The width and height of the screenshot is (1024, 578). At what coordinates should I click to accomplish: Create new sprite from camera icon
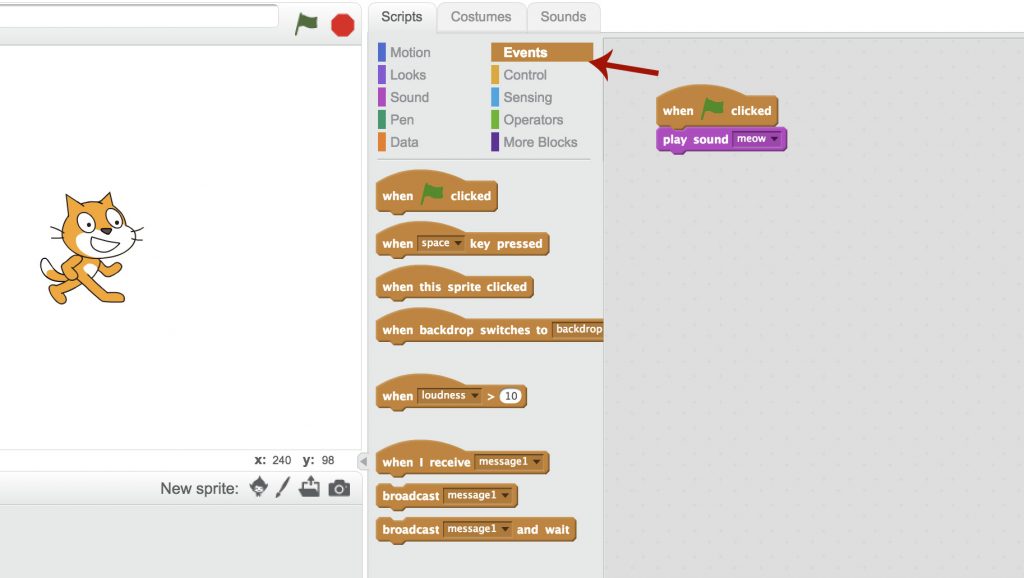coord(339,488)
